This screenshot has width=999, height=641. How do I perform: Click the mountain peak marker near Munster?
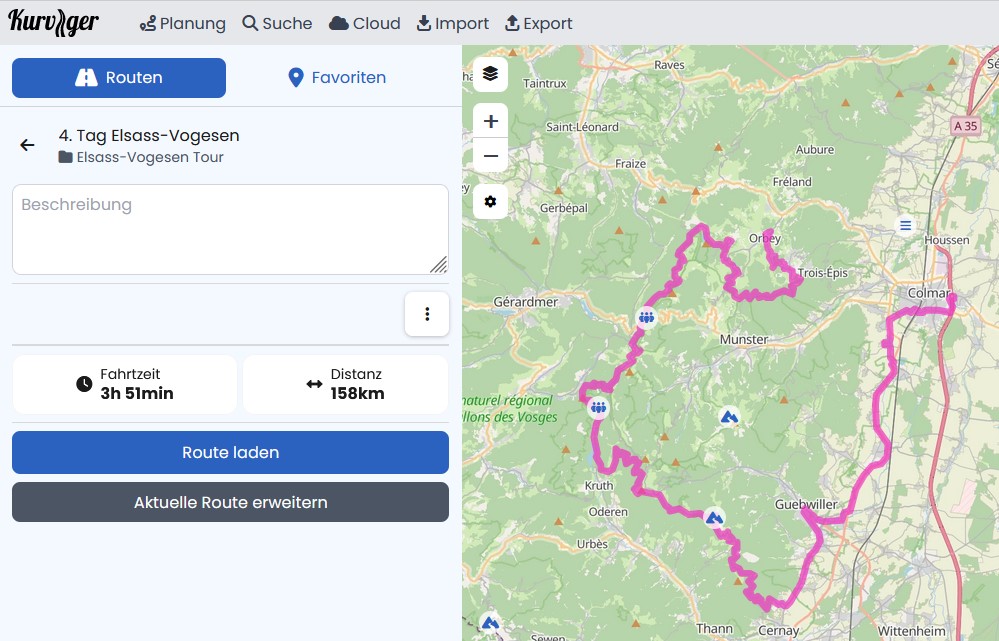(730, 416)
